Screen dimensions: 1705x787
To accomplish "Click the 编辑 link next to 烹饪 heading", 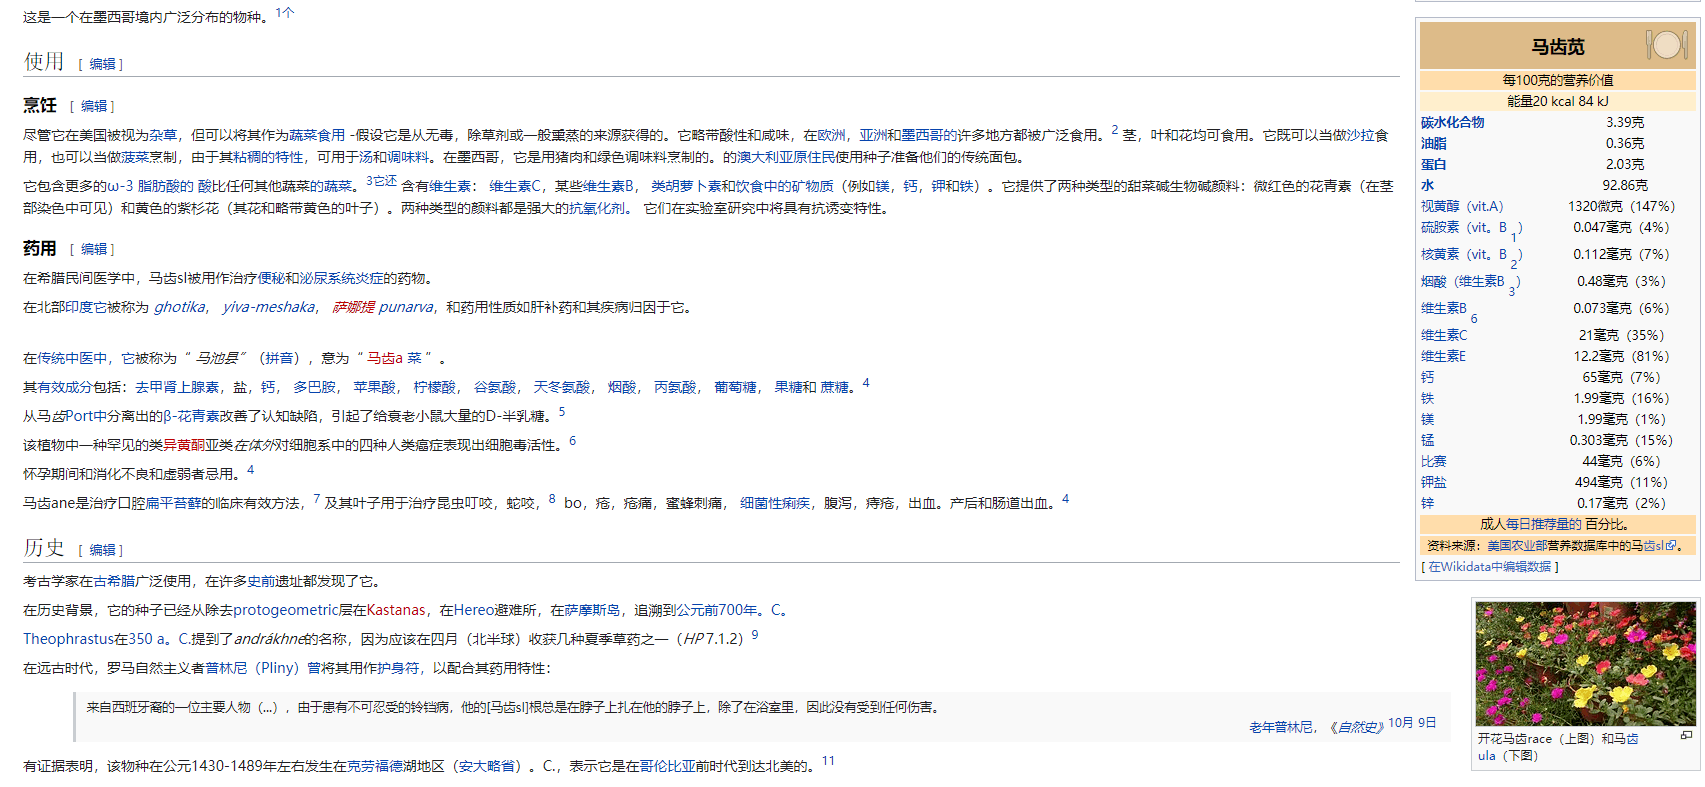I will pos(93,106).
